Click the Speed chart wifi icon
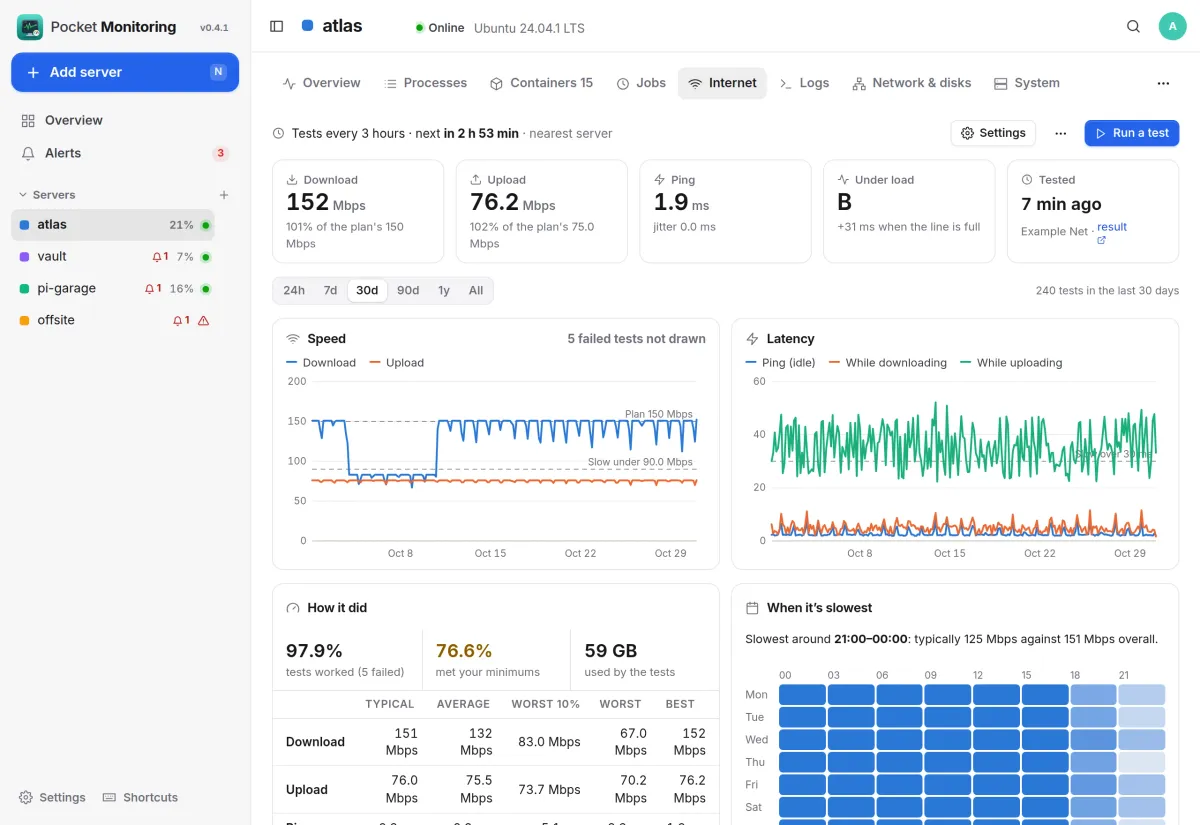Viewport: 1200px width, 825px height. 294,339
